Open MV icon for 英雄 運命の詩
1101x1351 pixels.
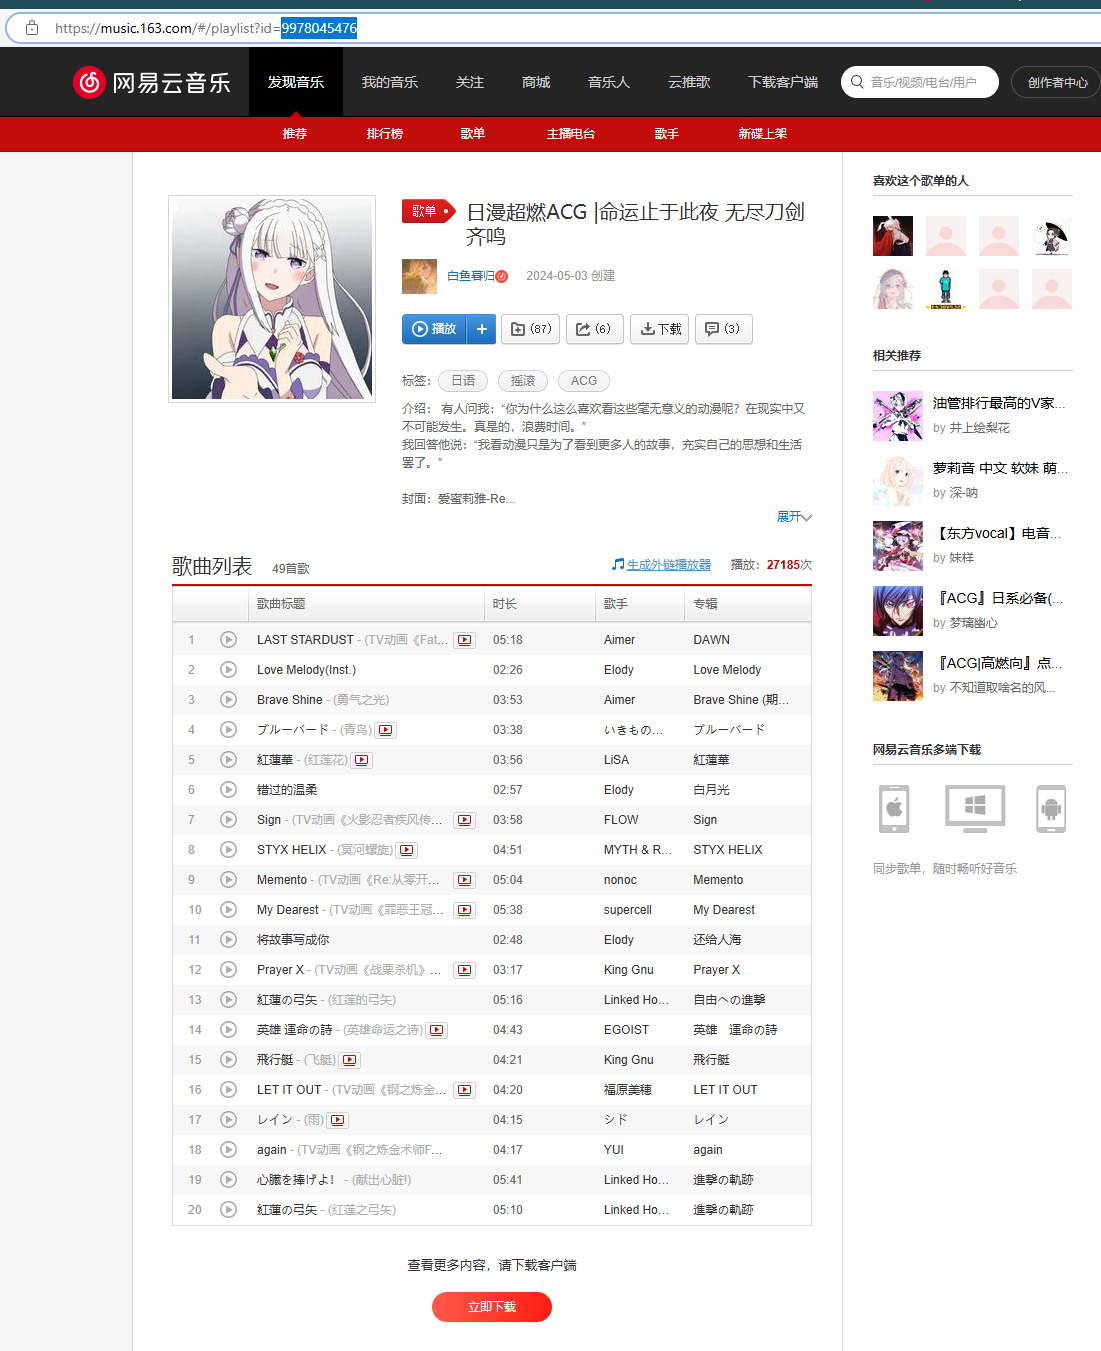[x=437, y=1030]
